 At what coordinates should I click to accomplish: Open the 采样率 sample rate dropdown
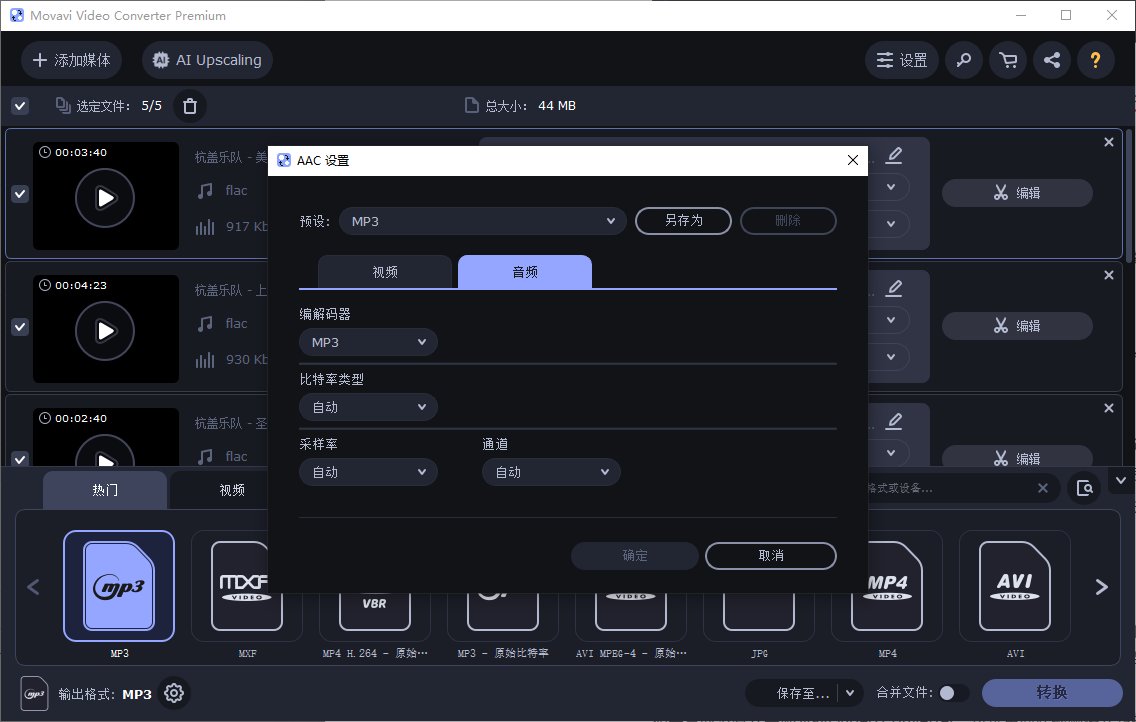(x=368, y=471)
